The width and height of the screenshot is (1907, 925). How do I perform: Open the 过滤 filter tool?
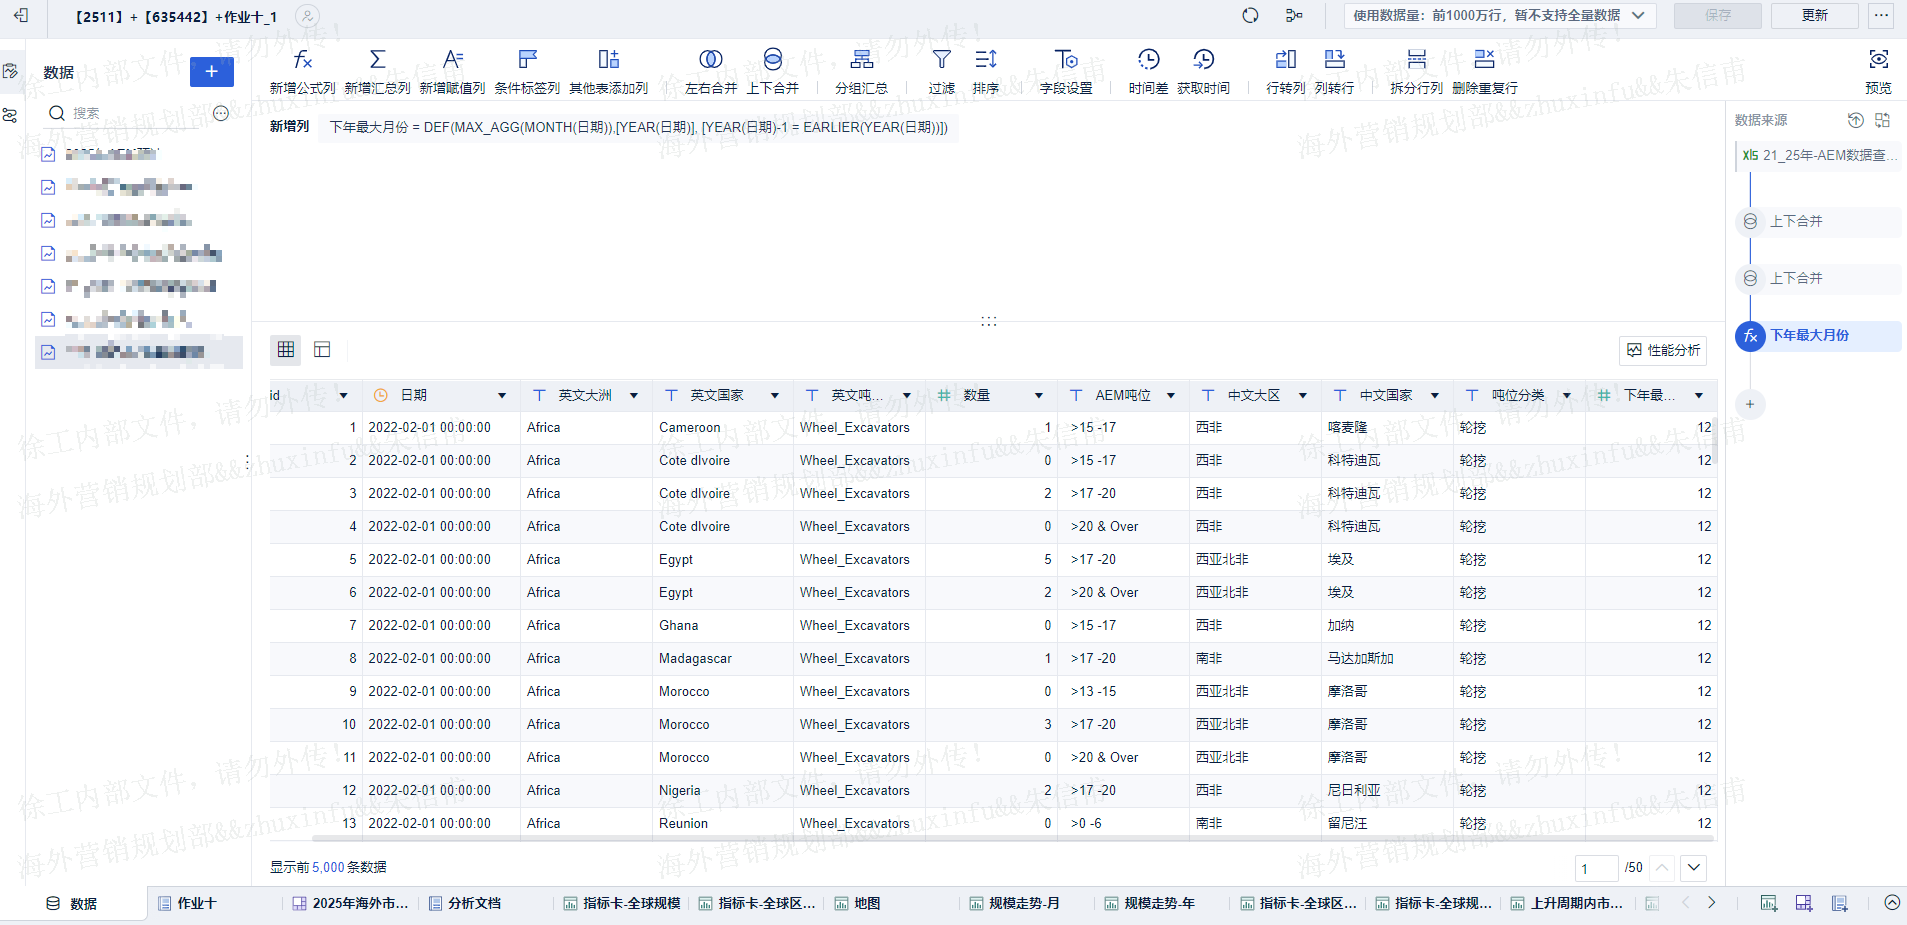click(x=941, y=60)
